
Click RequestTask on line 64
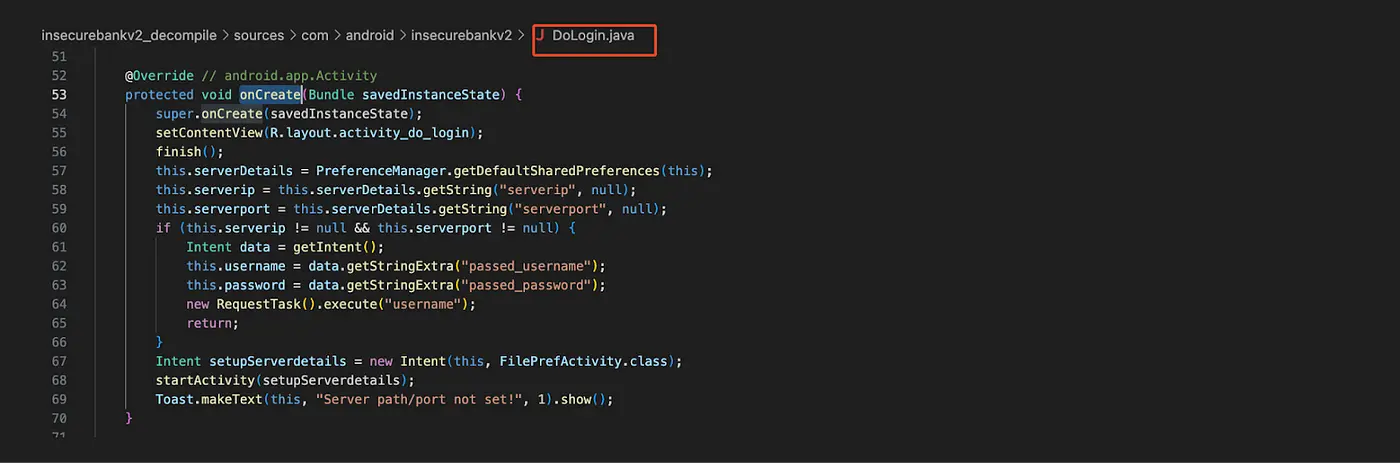258,304
